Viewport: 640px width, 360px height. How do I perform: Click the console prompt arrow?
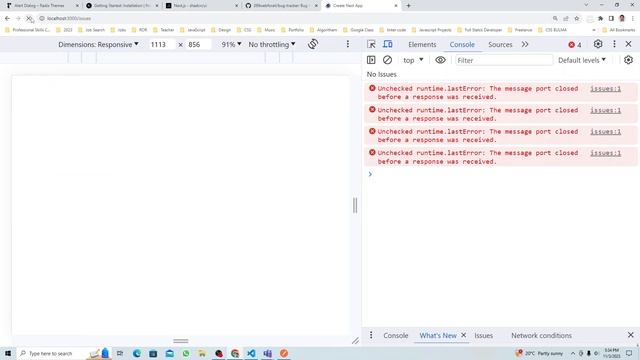click(x=370, y=174)
